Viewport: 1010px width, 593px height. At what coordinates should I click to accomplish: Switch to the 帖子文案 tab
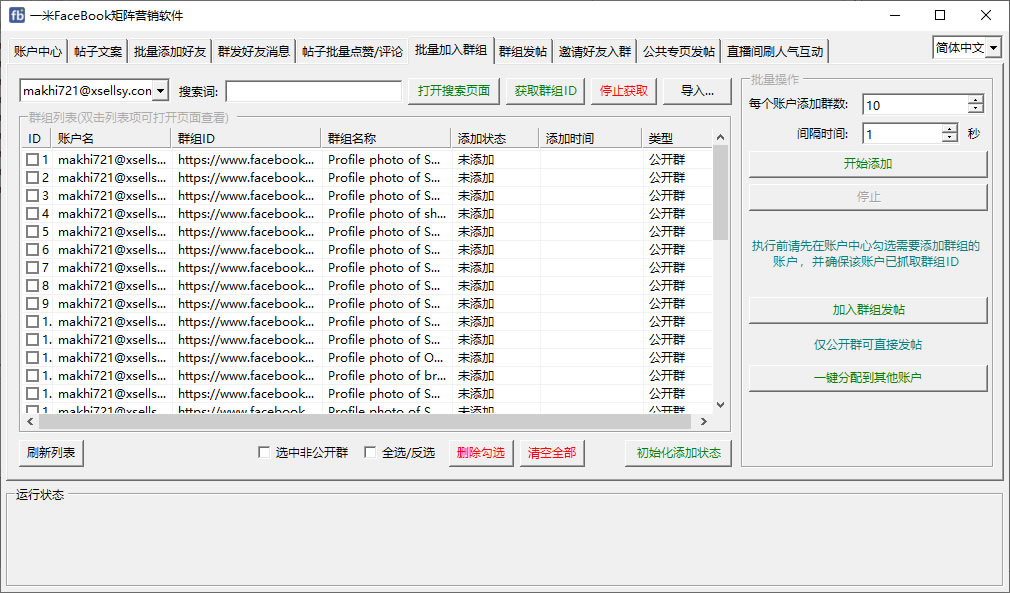pos(97,52)
